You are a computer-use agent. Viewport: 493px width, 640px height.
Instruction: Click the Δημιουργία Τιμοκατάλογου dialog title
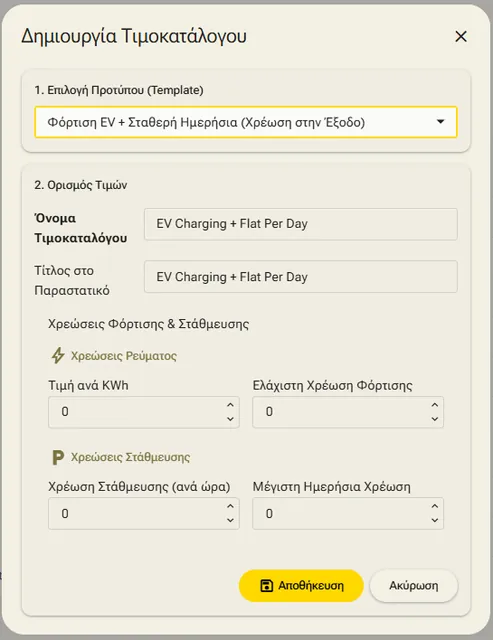pos(134,36)
